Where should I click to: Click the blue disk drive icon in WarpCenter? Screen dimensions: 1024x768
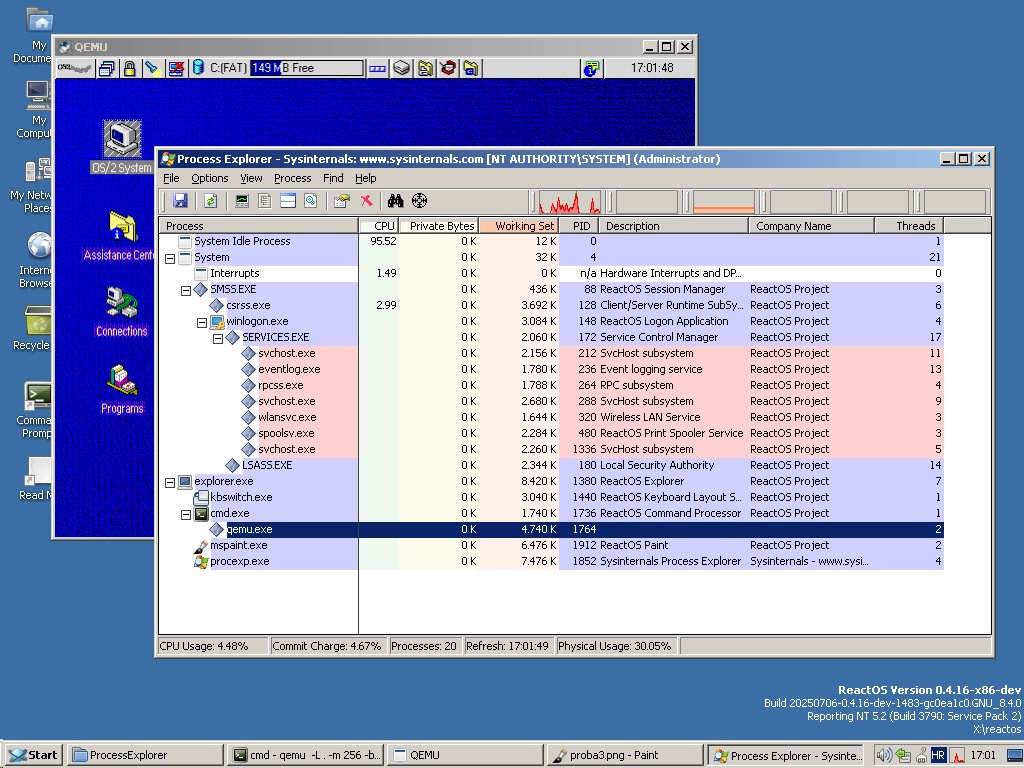click(199, 68)
